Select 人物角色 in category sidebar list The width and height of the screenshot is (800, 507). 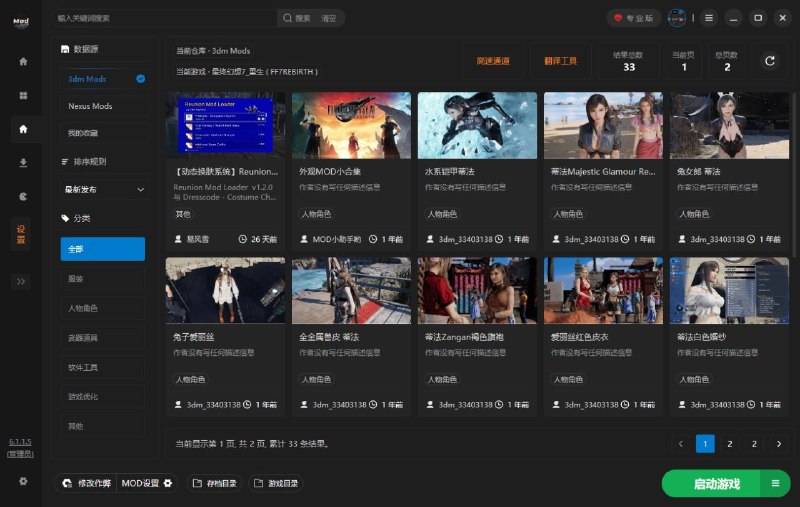point(103,308)
